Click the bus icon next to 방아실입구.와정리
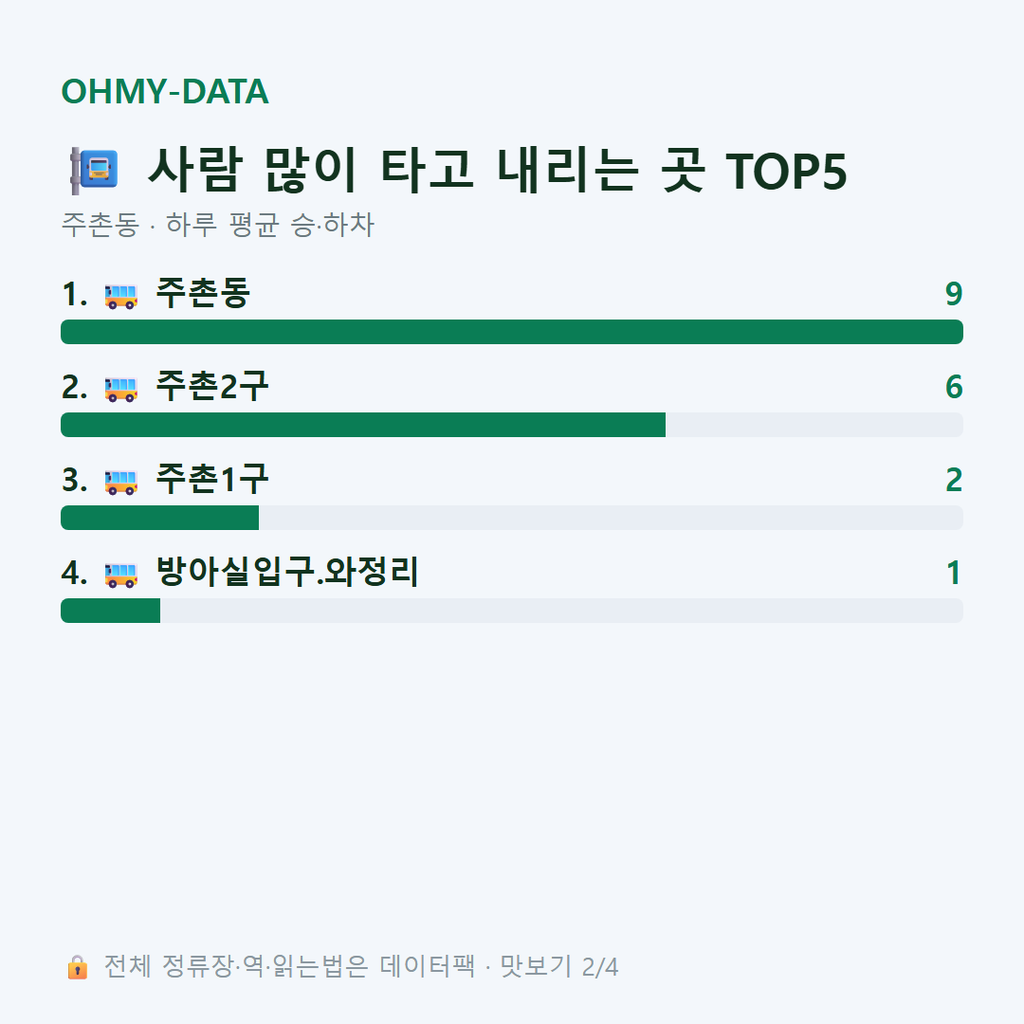The image size is (1024, 1024). (121, 575)
